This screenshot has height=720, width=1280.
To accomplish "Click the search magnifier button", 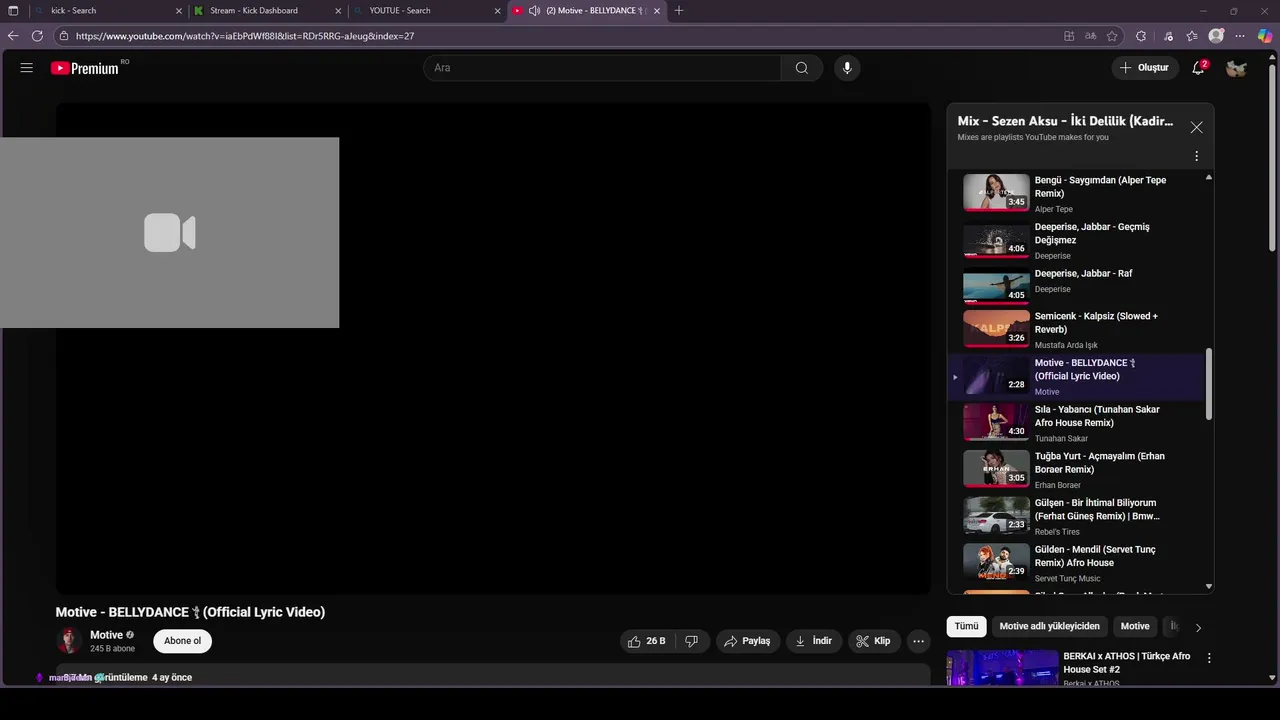I will [x=802, y=68].
